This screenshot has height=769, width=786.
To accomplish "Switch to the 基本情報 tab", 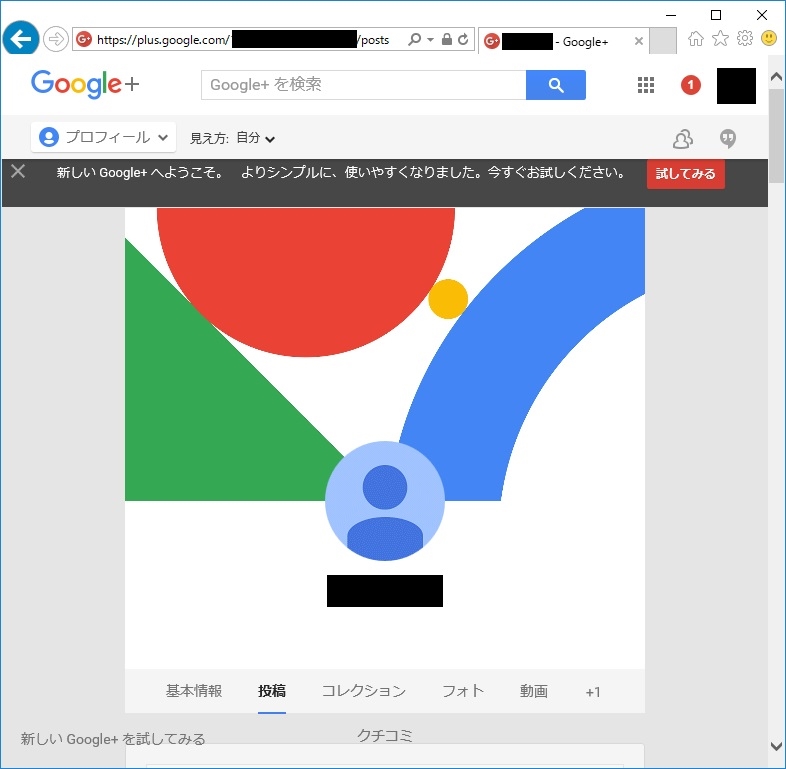I will click(194, 691).
